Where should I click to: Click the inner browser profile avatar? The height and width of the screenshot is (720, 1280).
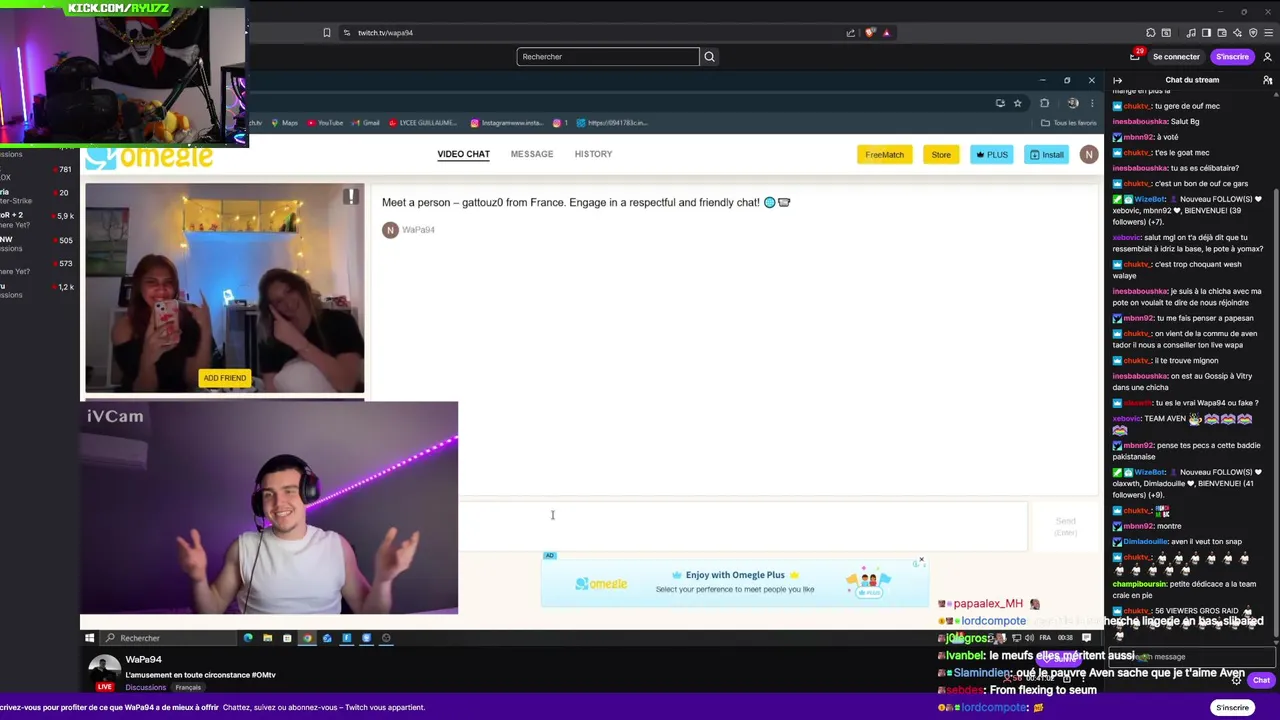coord(1073,103)
